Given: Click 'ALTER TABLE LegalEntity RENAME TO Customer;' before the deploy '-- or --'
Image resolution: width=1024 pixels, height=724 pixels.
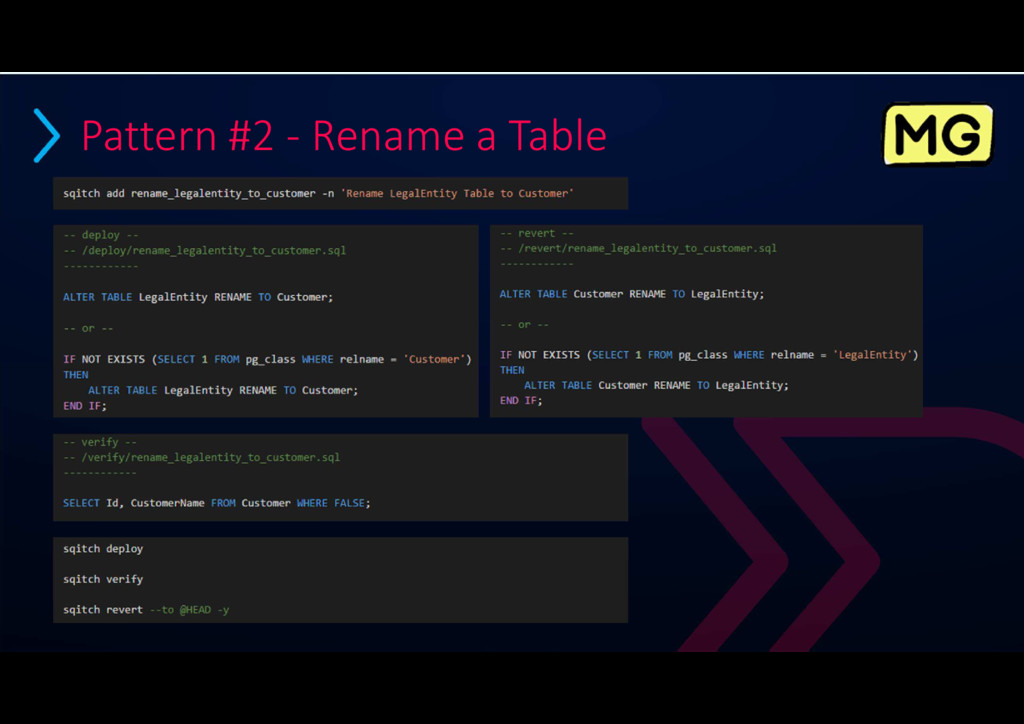Looking at the screenshot, I should tap(198, 297).
